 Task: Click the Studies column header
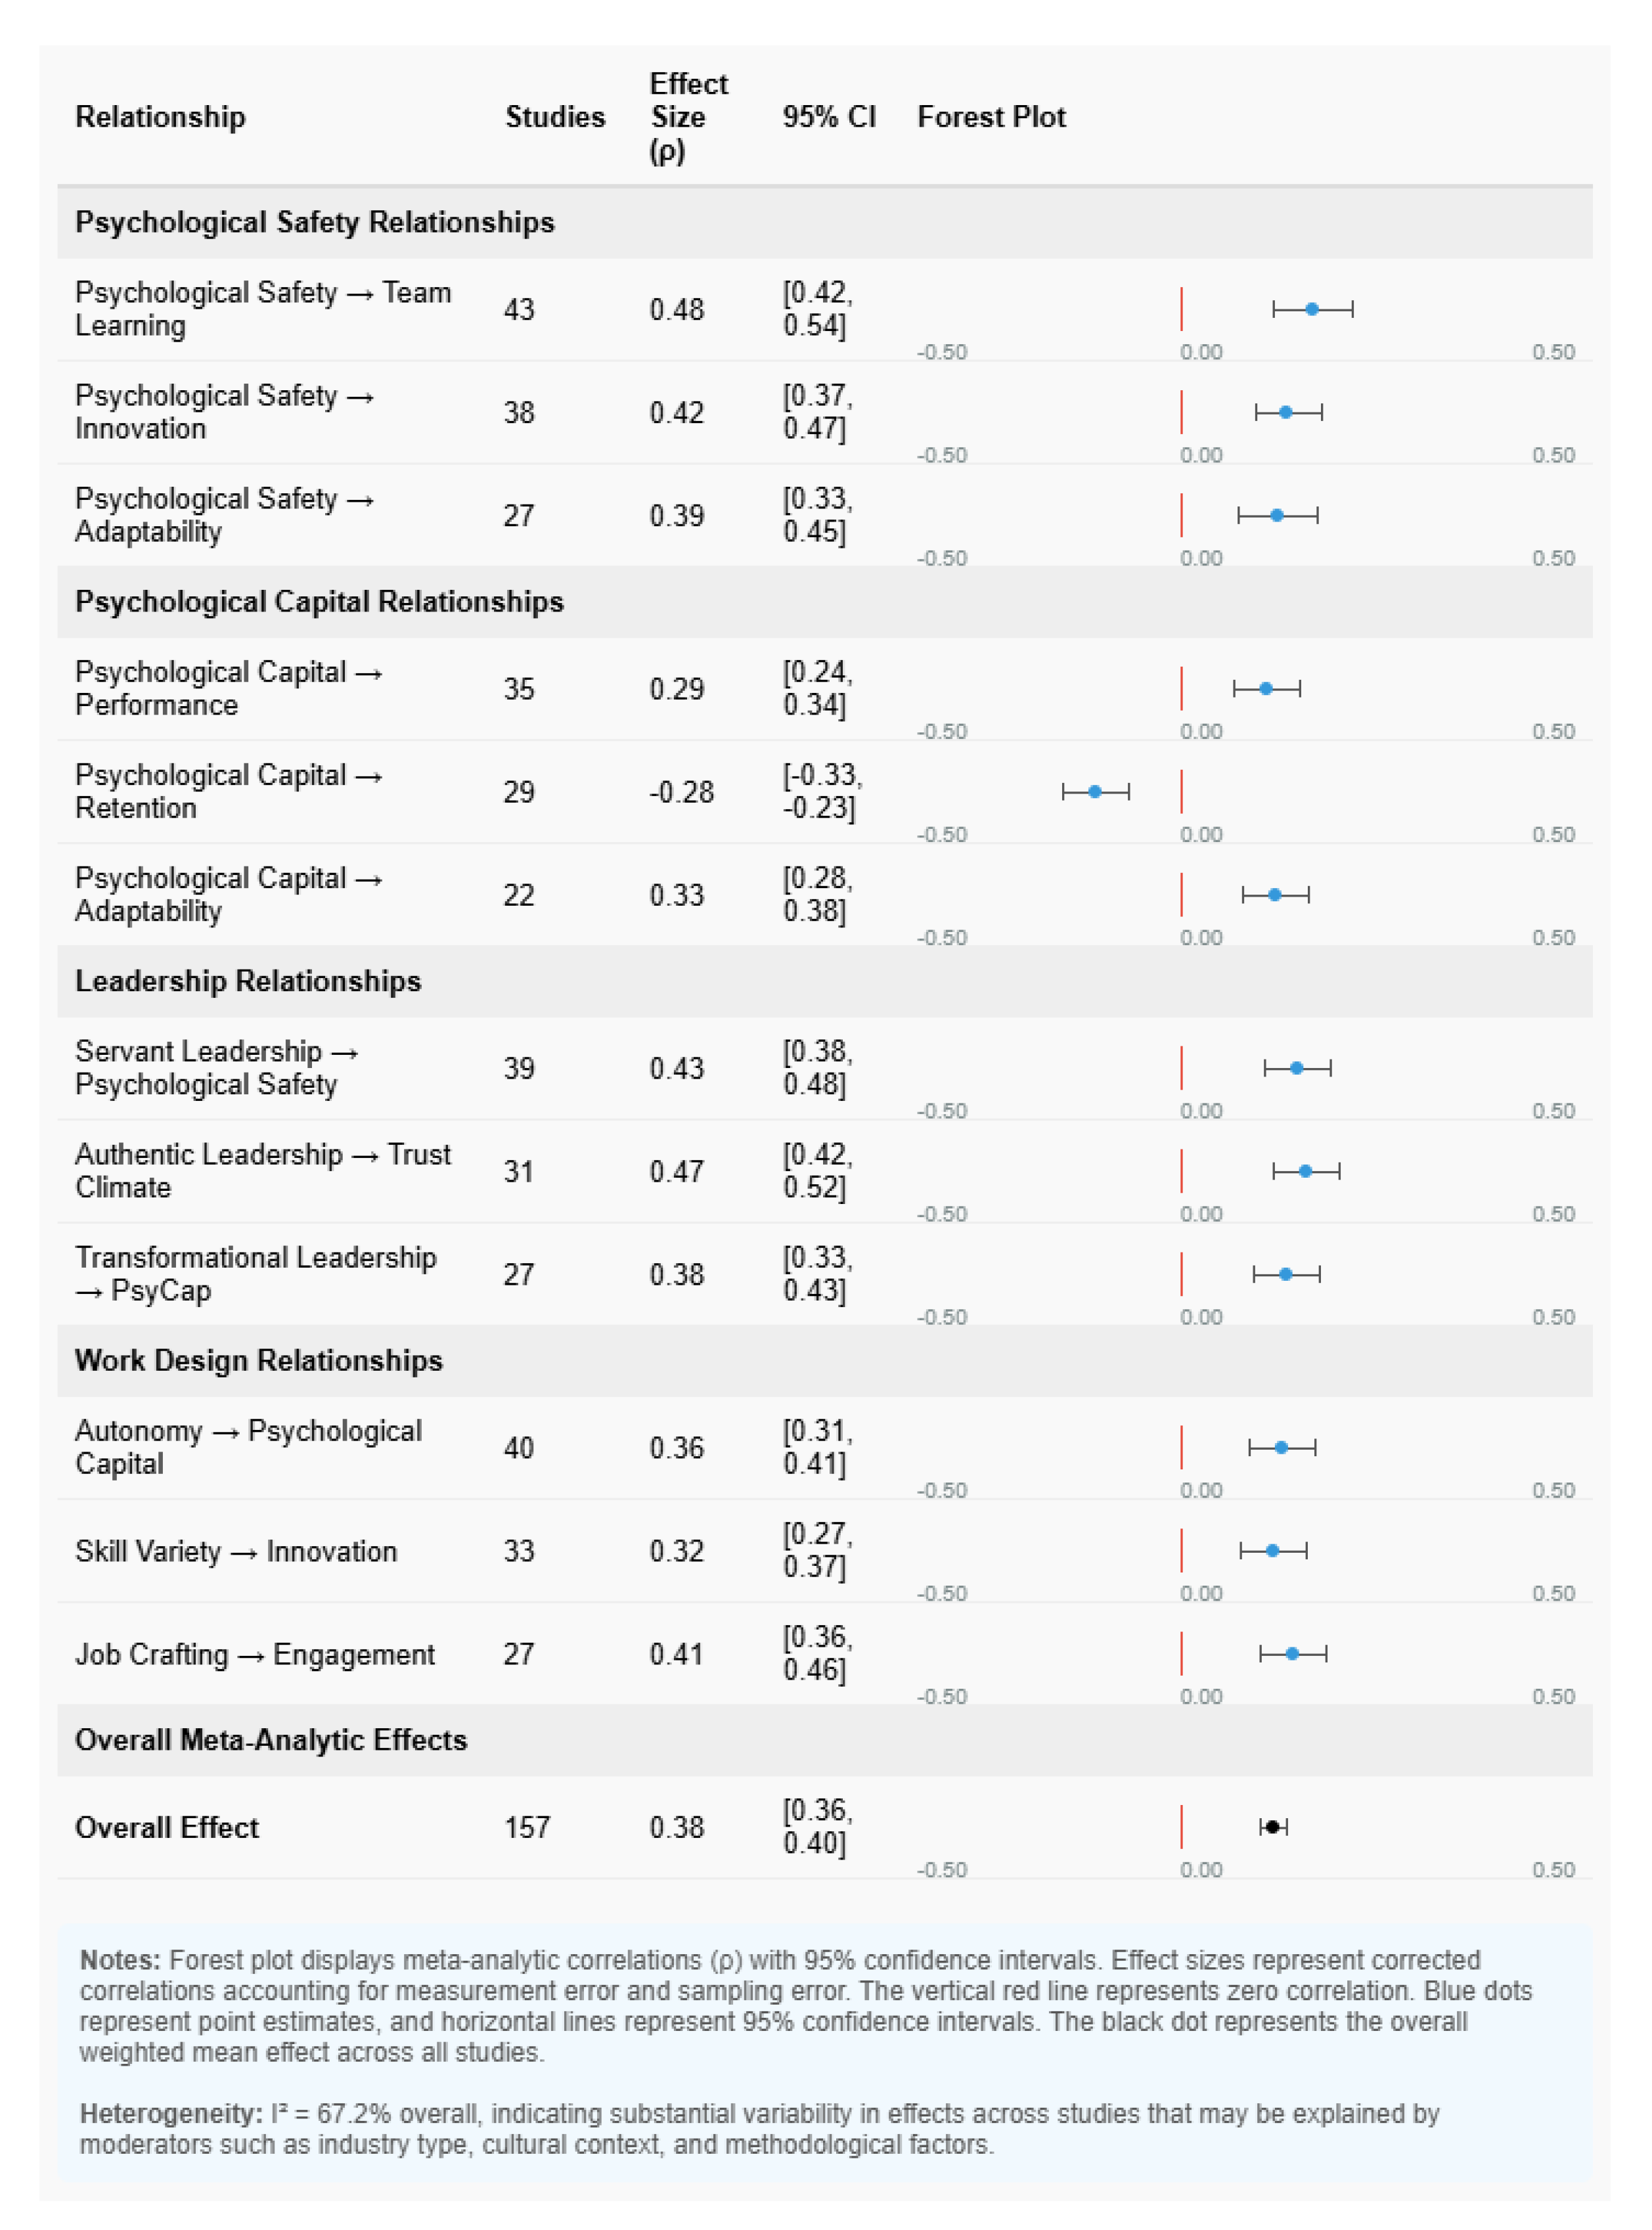click(555, 117)
